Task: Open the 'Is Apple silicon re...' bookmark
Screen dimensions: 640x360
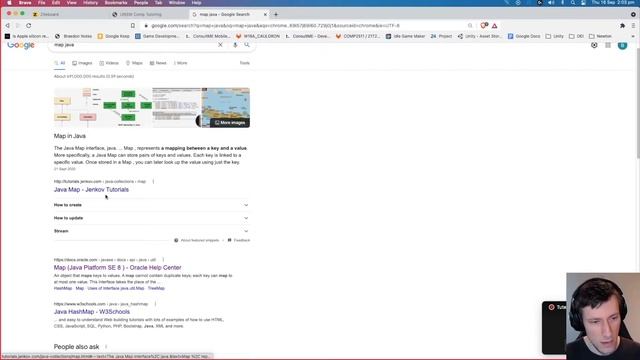Action: (x=27, y=36)
